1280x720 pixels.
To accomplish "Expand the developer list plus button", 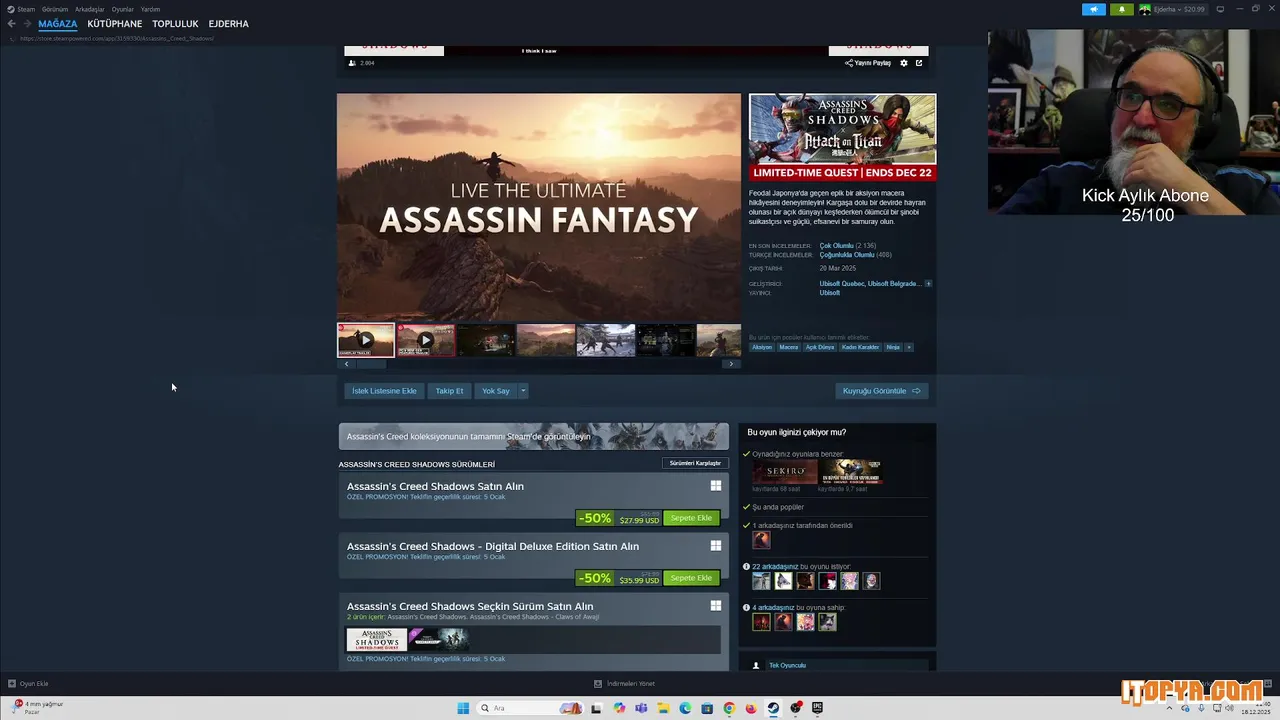I will coord(928,284).
